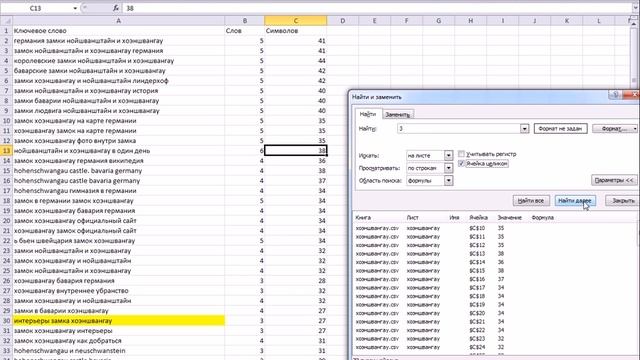
Task: Select row 30 header
Action: coord(6,321)
